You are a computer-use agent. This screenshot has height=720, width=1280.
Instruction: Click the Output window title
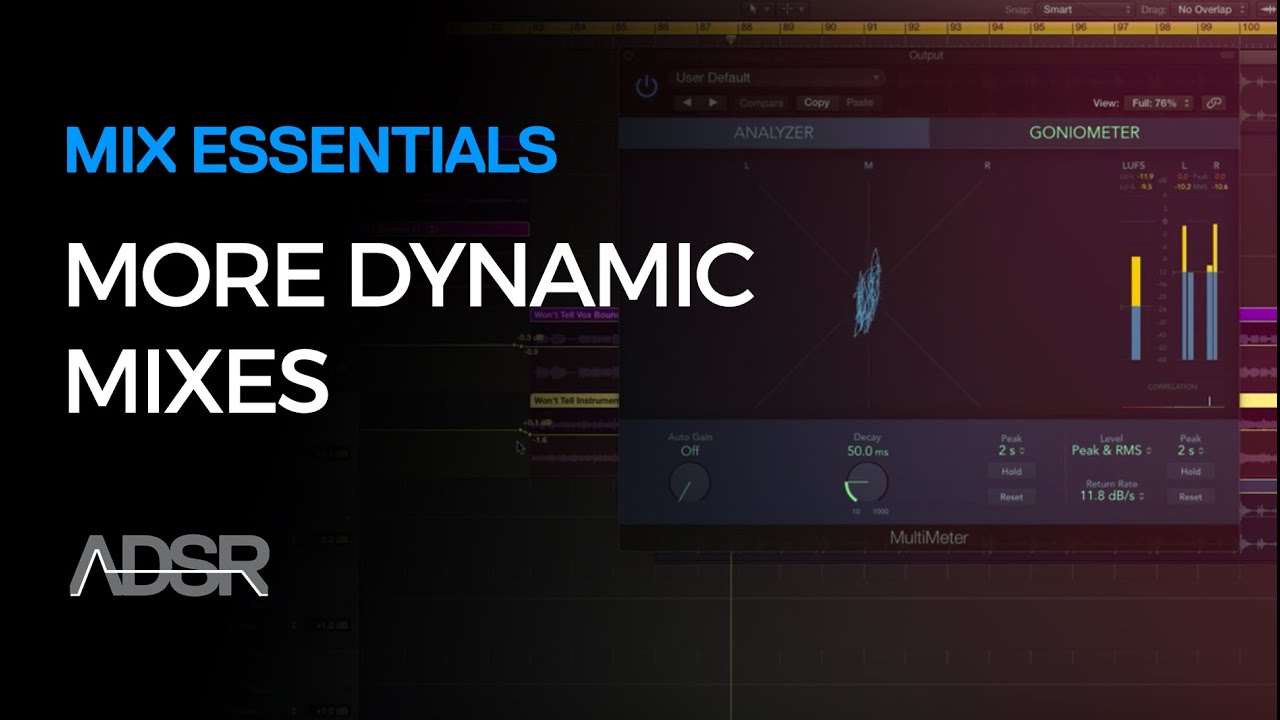pyautogui.click(x=926, y=56)
